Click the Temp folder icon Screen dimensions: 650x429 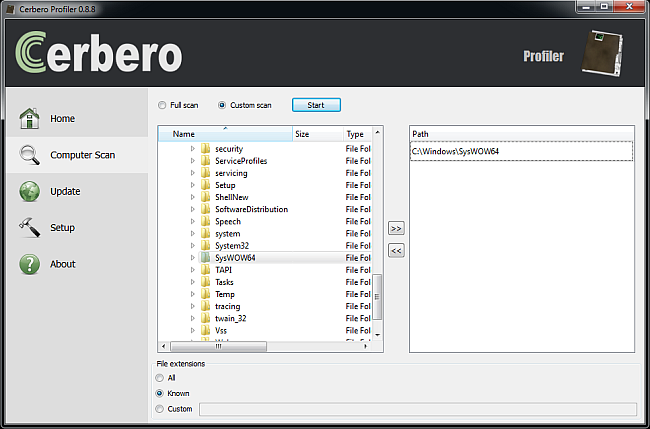tap(205, 294)
